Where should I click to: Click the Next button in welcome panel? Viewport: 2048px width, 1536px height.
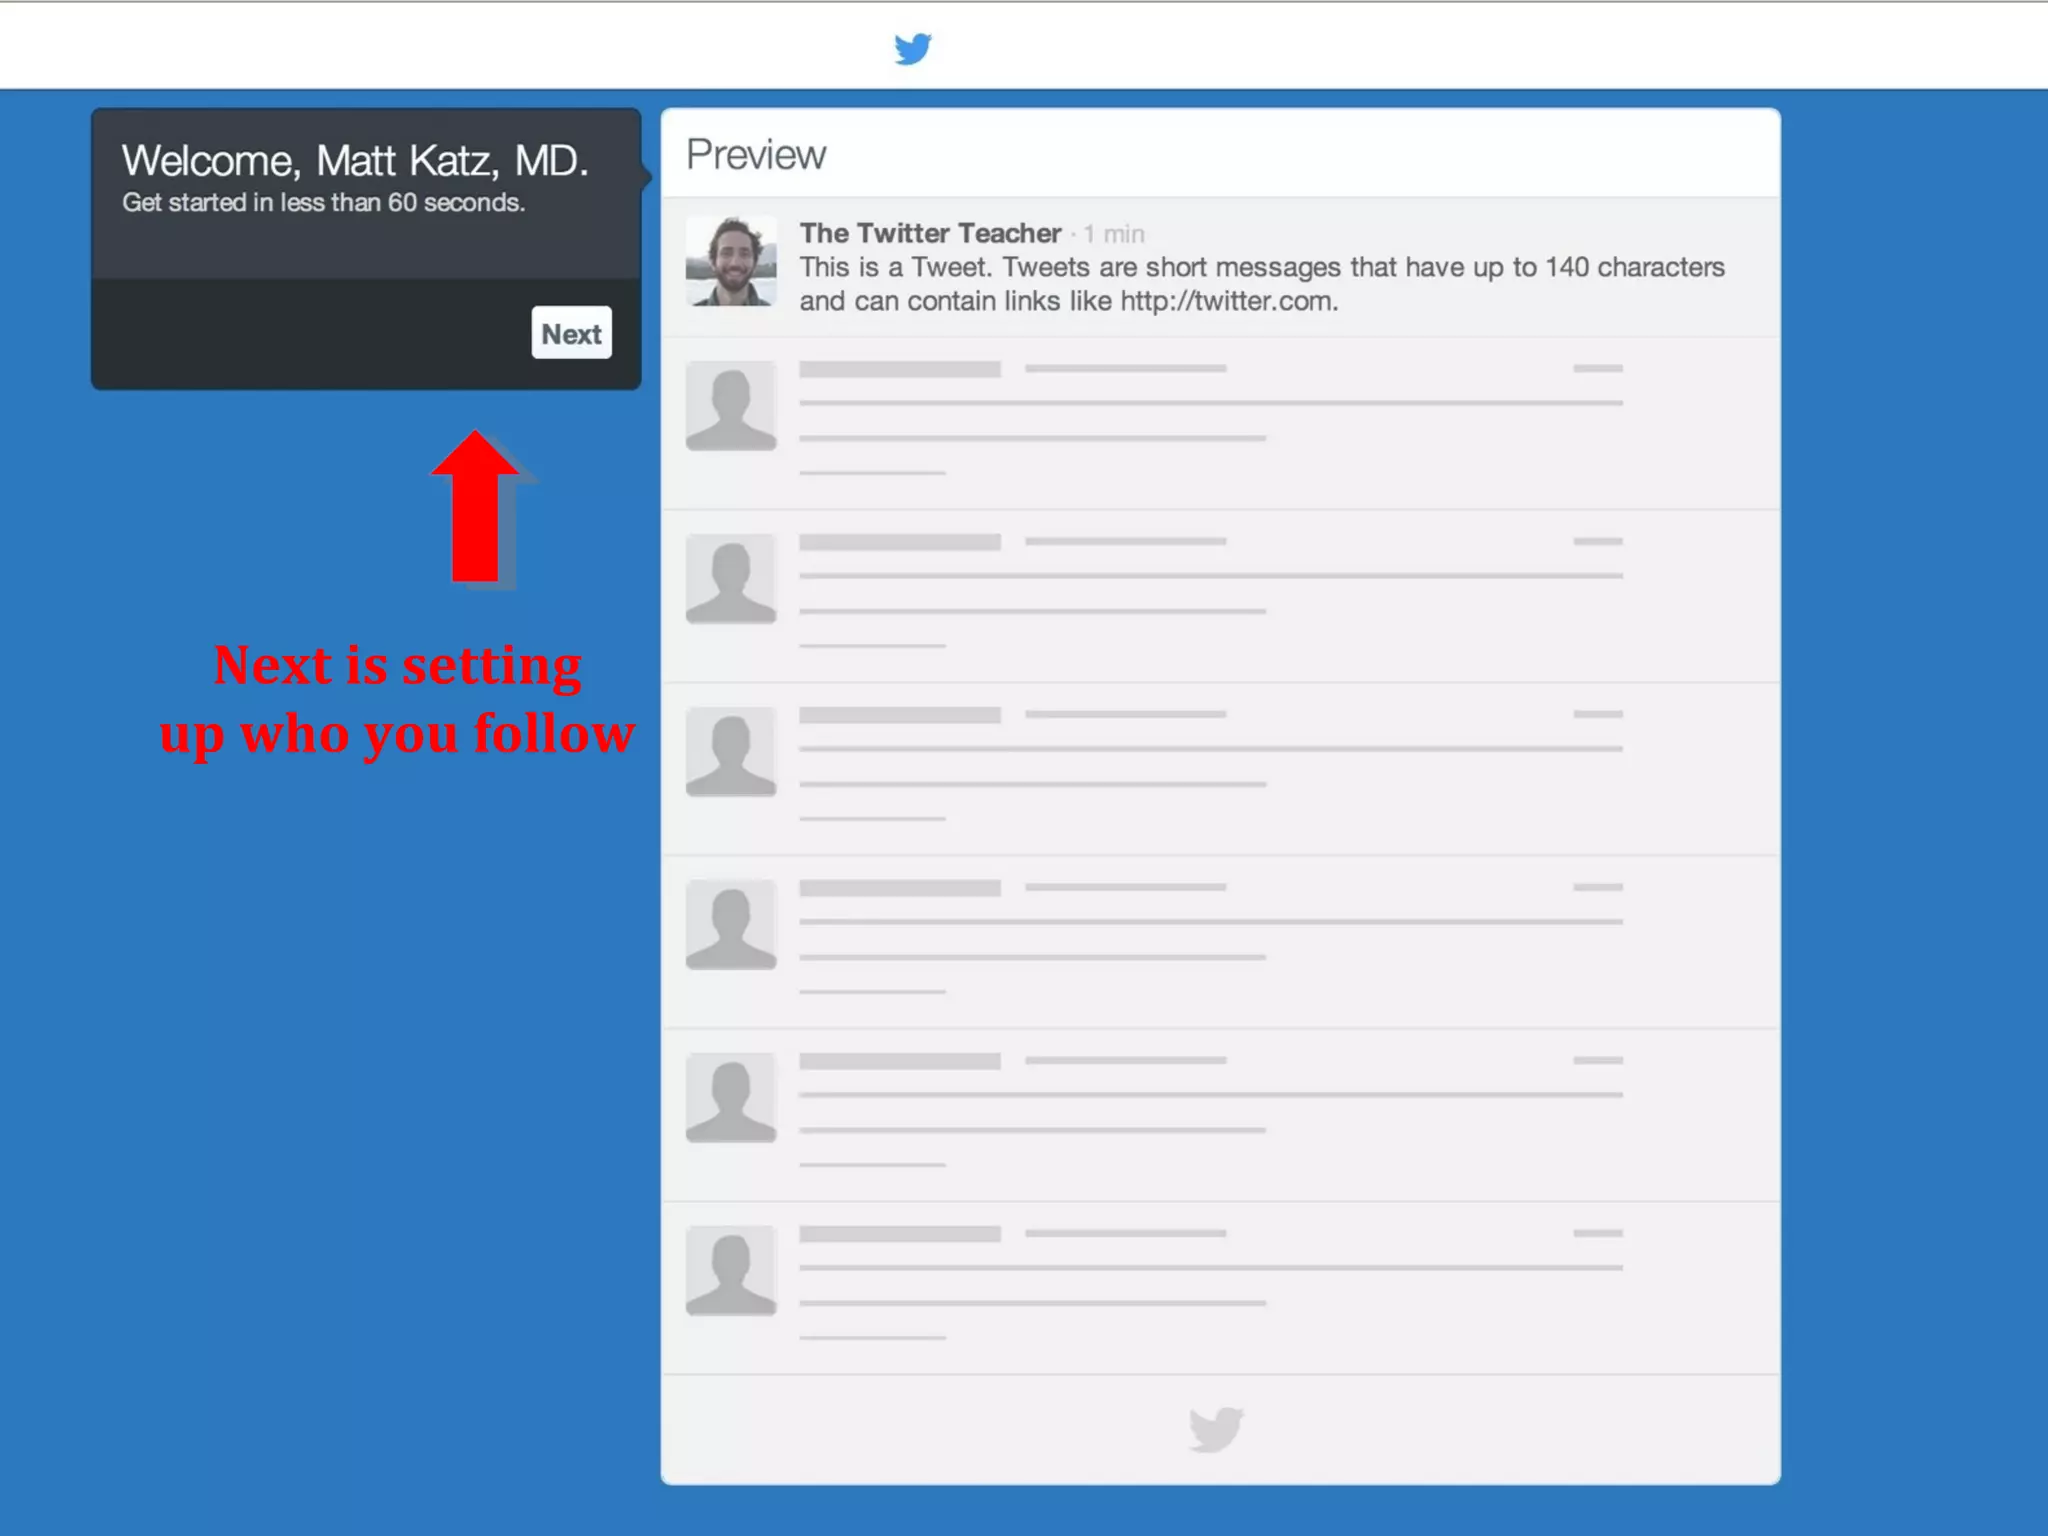571,333
